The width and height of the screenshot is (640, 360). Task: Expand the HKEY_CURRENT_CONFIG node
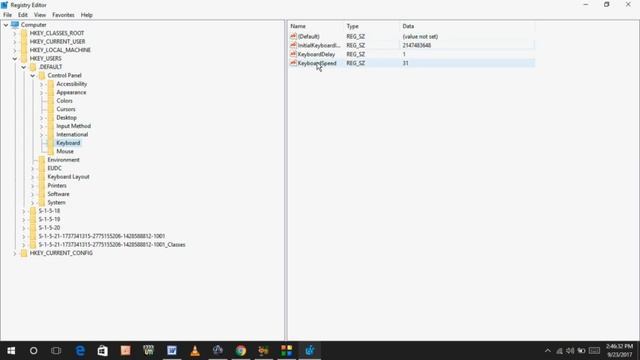[15, 253]
